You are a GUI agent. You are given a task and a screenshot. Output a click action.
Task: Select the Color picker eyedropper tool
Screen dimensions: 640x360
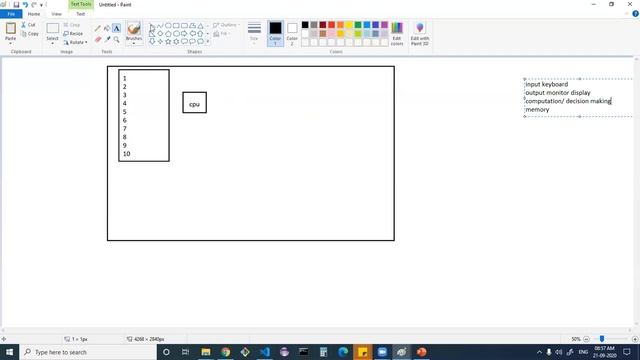point(107,39)
